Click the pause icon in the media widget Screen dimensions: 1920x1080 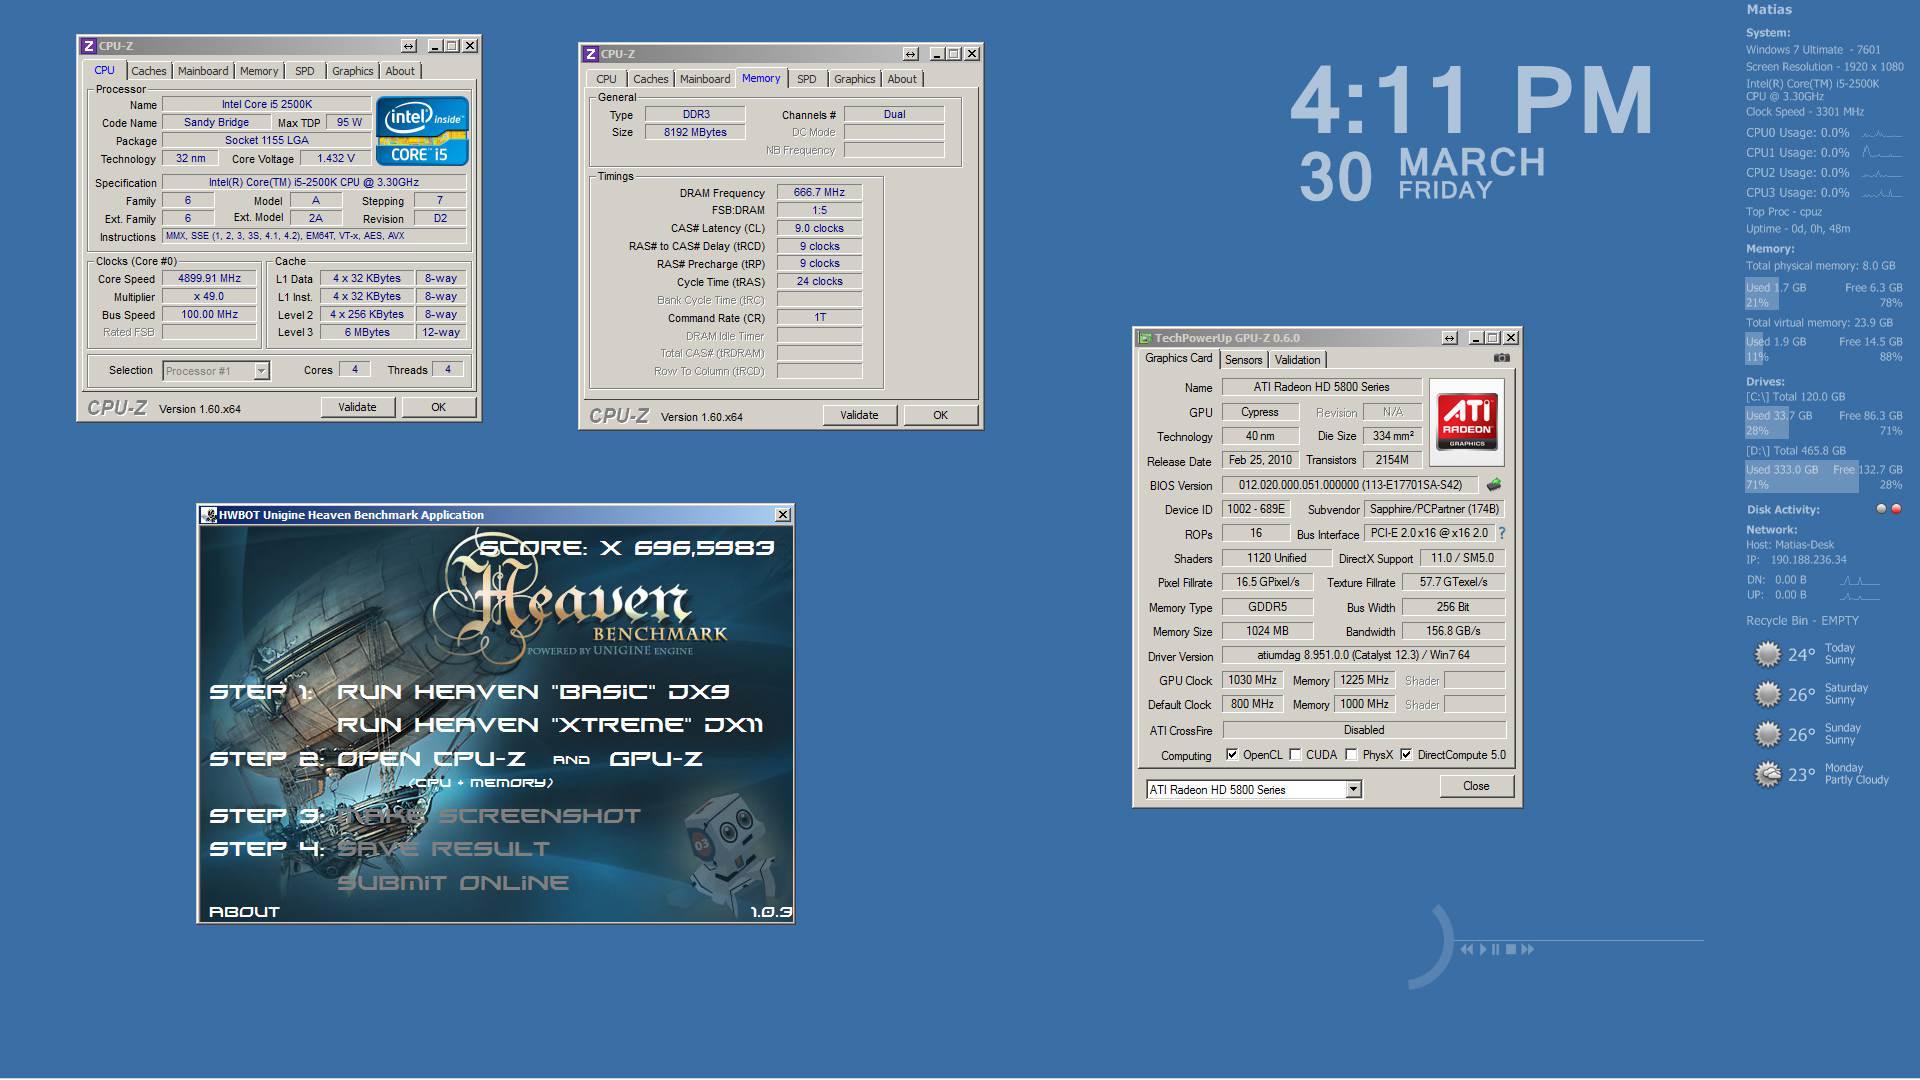tap(1496, 949)
